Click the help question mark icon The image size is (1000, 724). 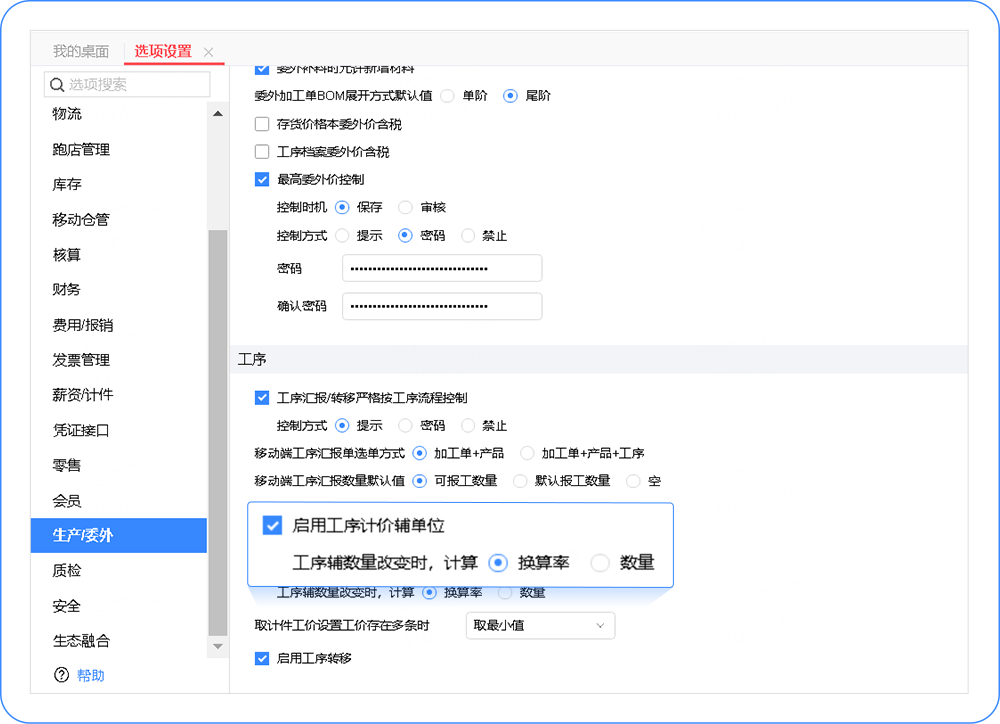(62, 676)
